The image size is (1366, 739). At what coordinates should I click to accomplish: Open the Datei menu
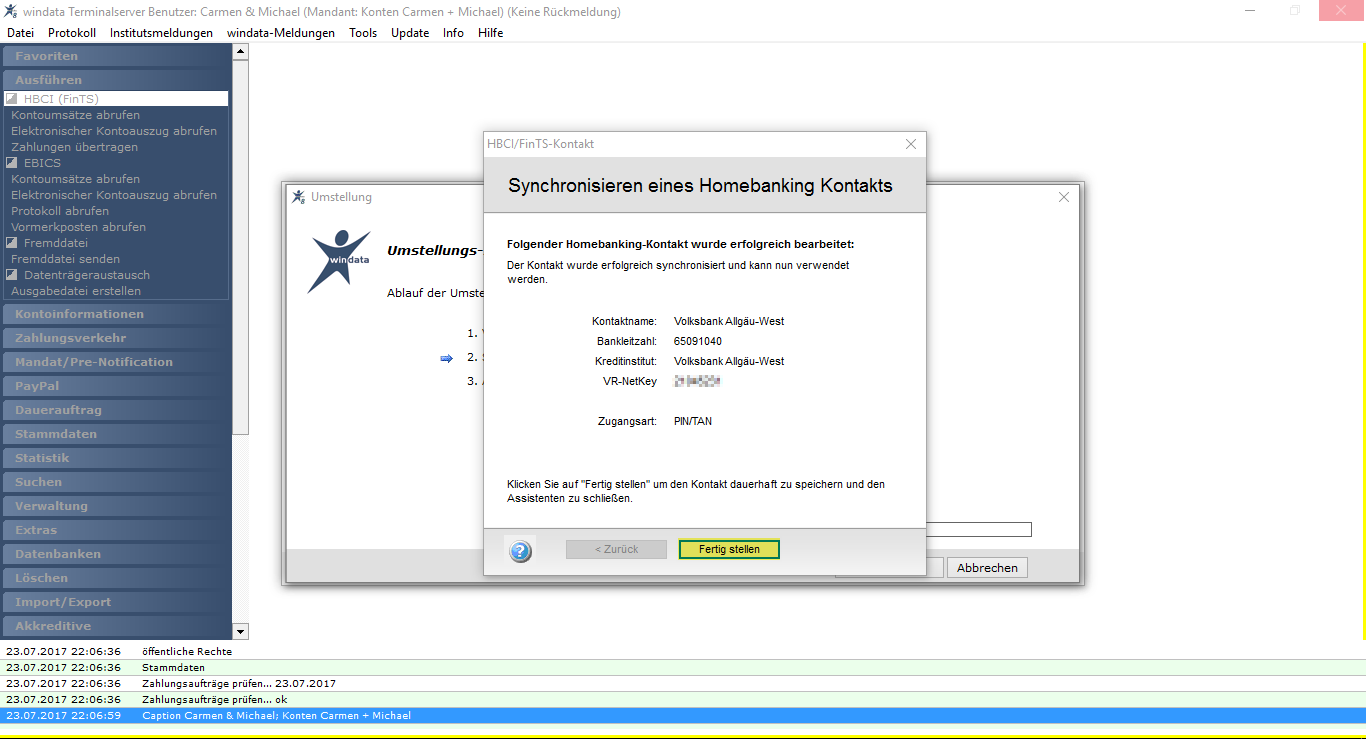pos(20,32)
